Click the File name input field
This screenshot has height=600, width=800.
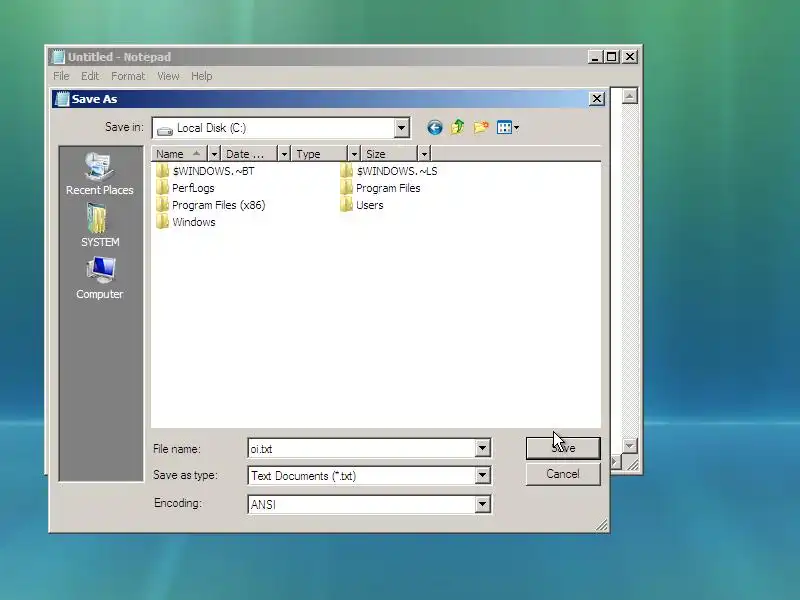(362, 448)
